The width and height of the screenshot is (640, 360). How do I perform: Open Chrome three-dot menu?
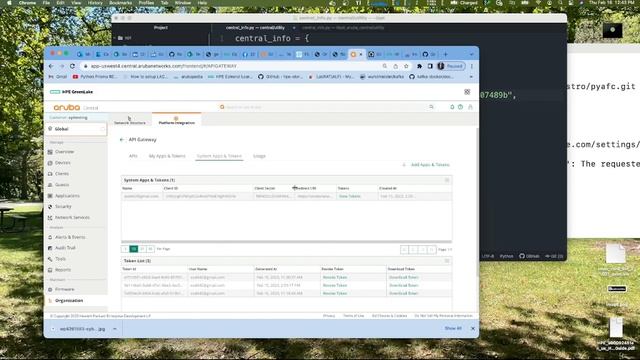(472, 66)
